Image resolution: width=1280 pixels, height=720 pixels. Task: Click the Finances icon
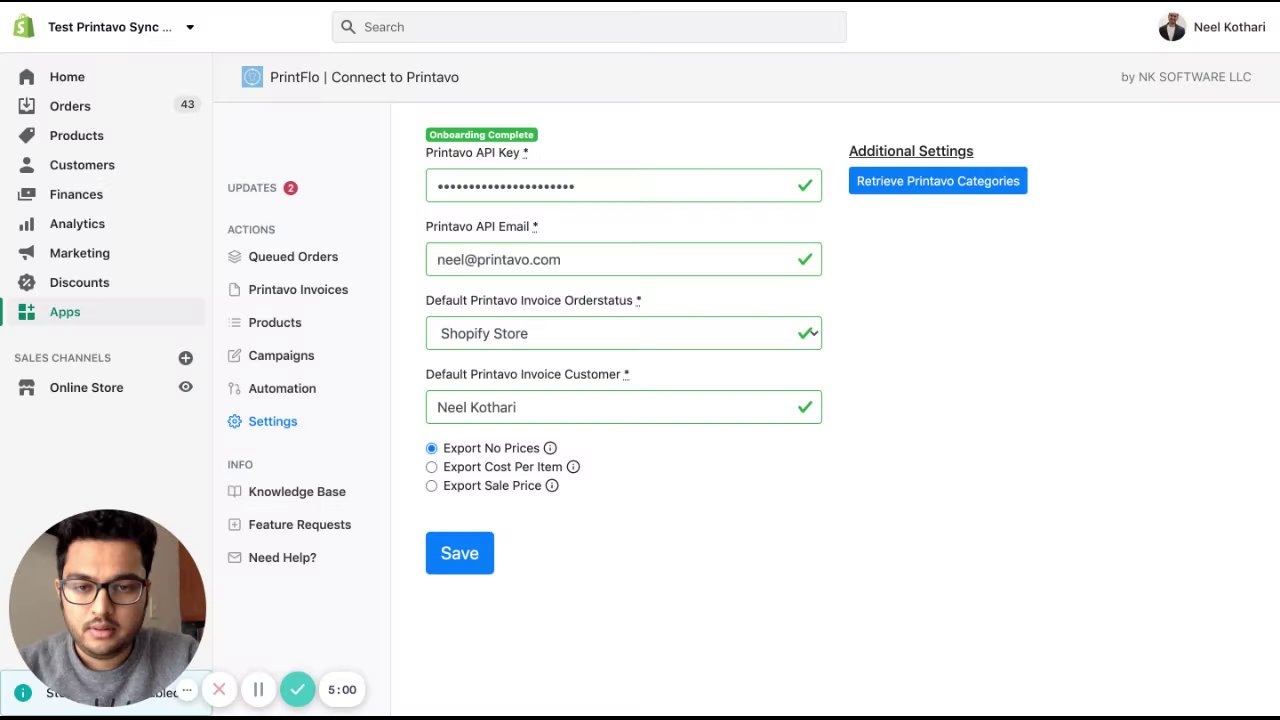(x=27, y=194)
